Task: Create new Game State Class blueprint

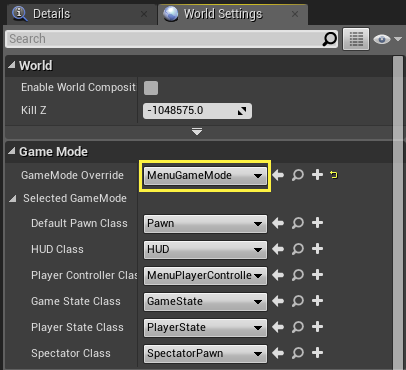Action: tap(317, 301)
